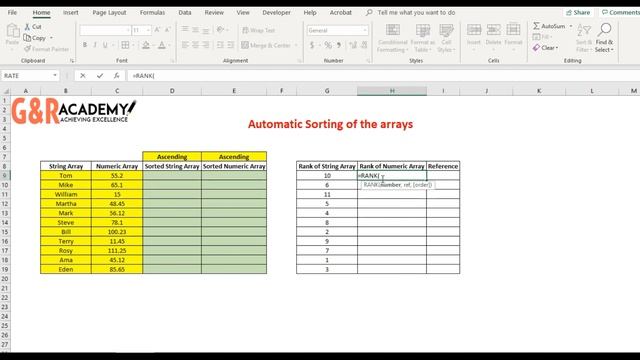The height and width of the screenshot is (360, 640).
Task: Align text center horizontally
Action: (196, 45)
